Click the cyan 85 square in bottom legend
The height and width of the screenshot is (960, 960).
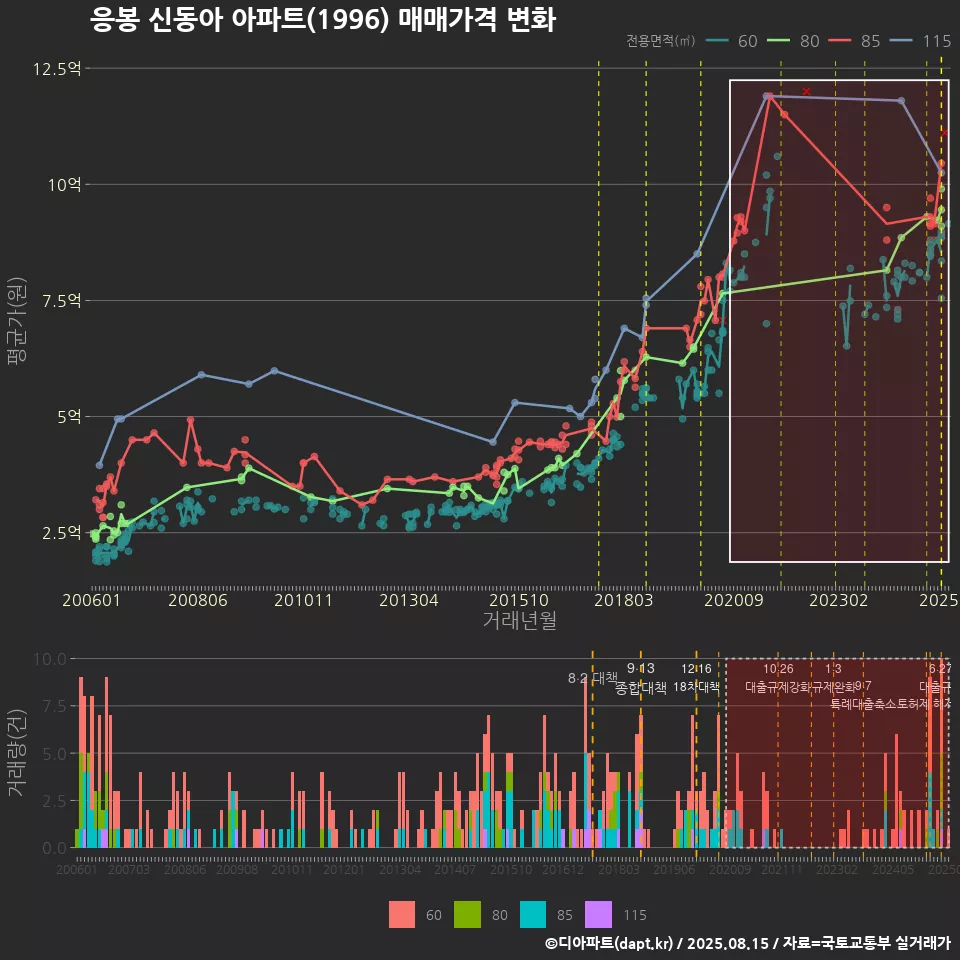(533, 915)
